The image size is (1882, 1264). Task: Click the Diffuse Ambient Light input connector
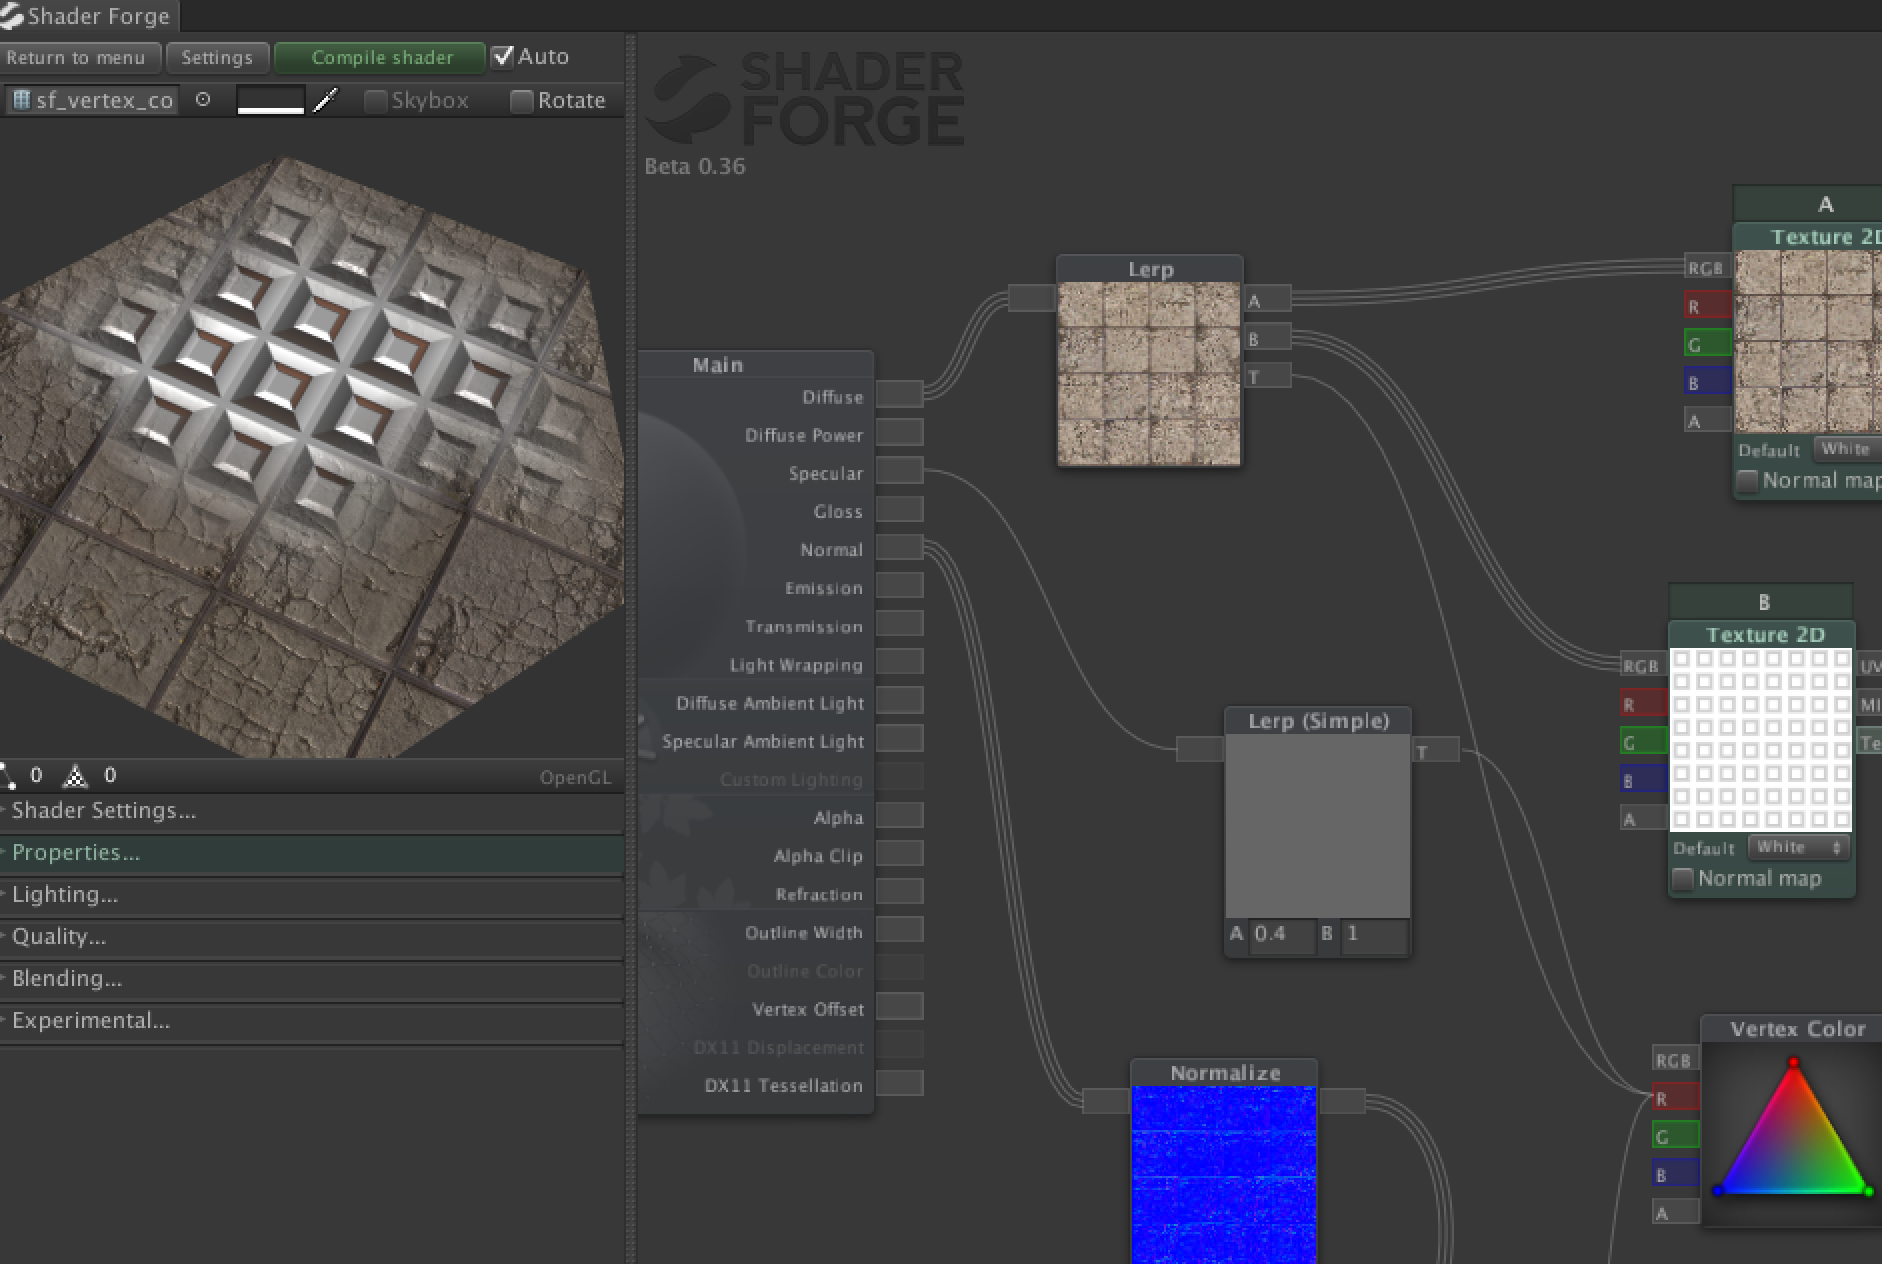pos(900,701)
